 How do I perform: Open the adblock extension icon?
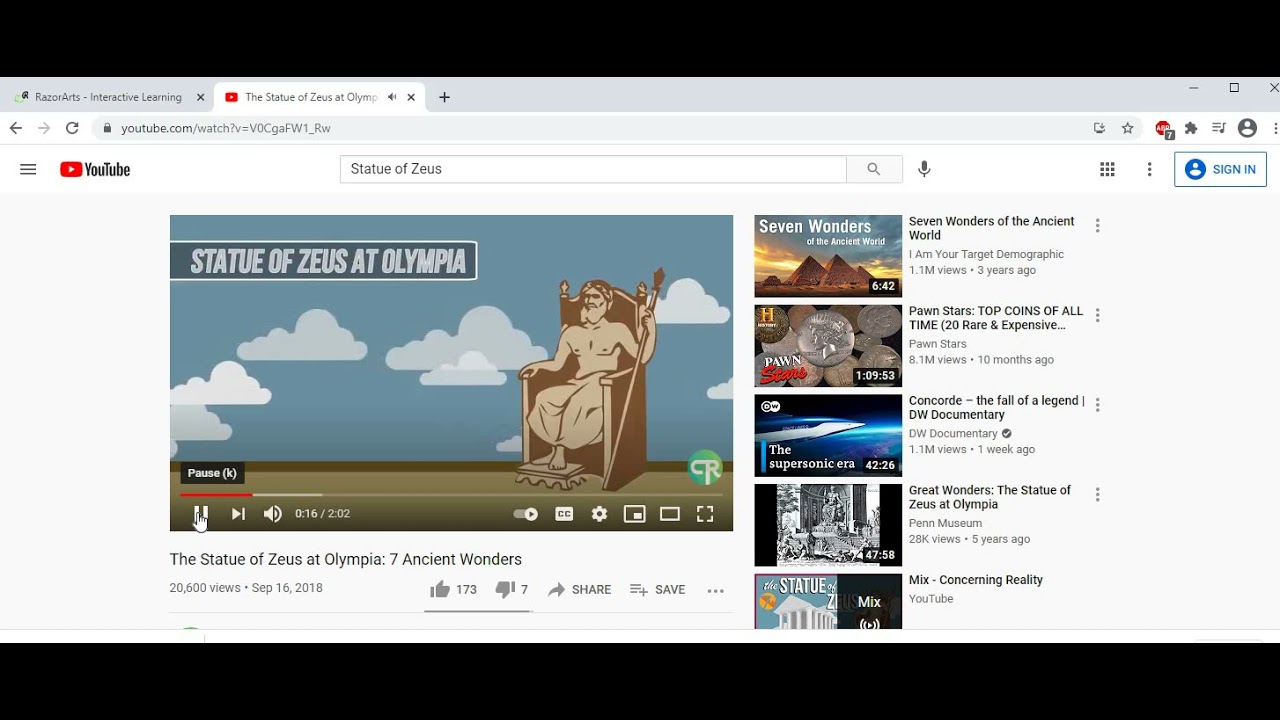point(1163,129)
